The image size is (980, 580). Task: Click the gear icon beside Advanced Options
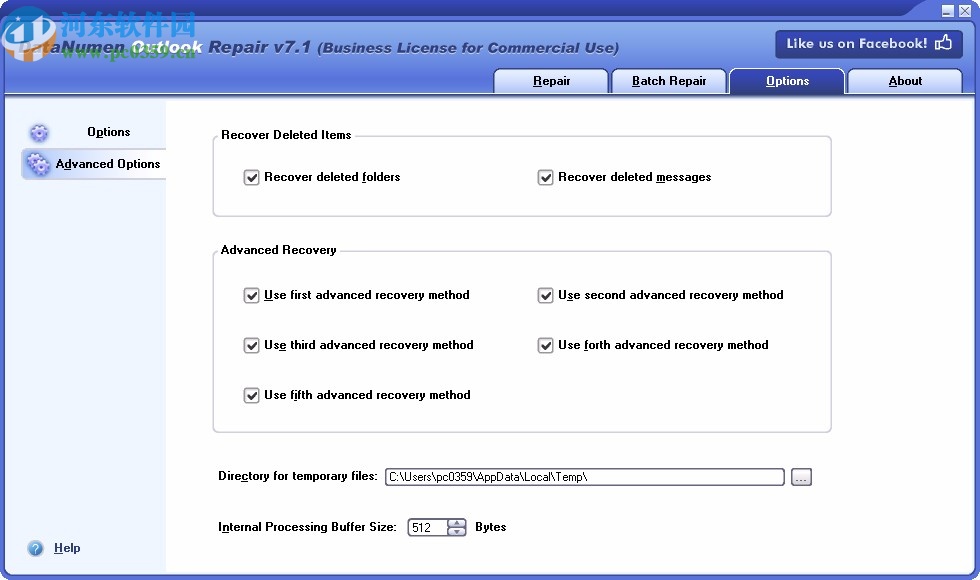pos(38,164)
